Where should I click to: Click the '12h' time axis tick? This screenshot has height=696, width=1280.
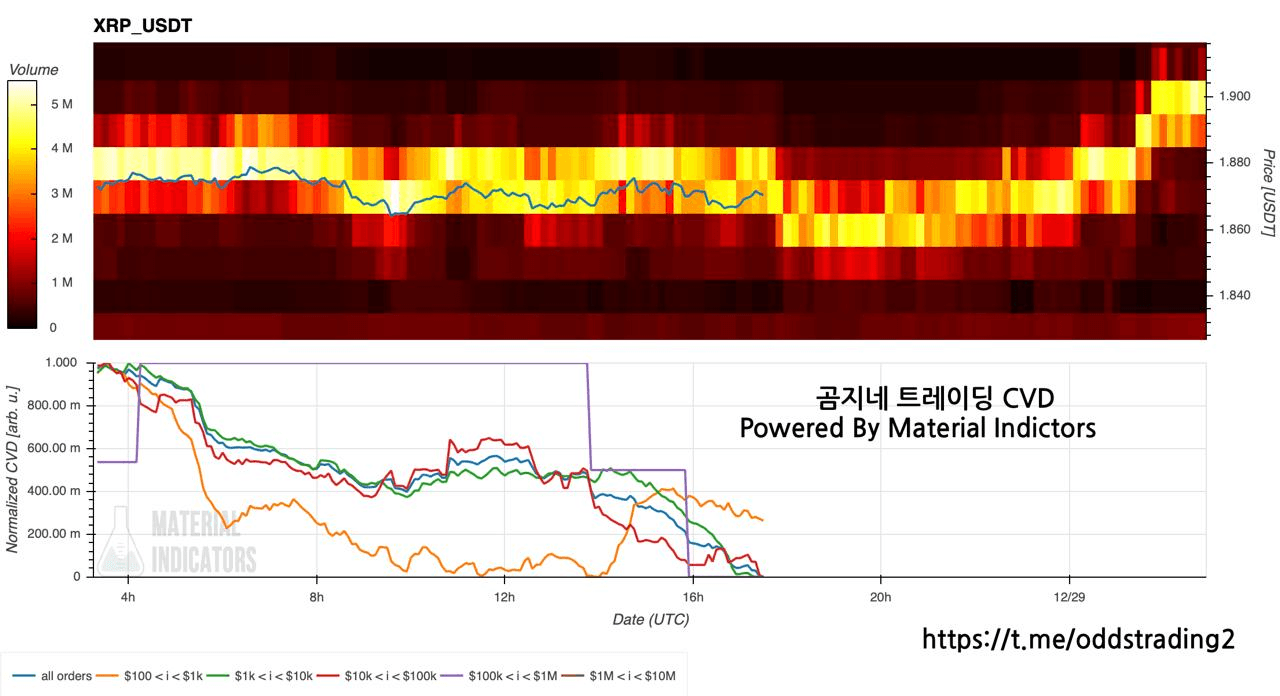[504, 597]
